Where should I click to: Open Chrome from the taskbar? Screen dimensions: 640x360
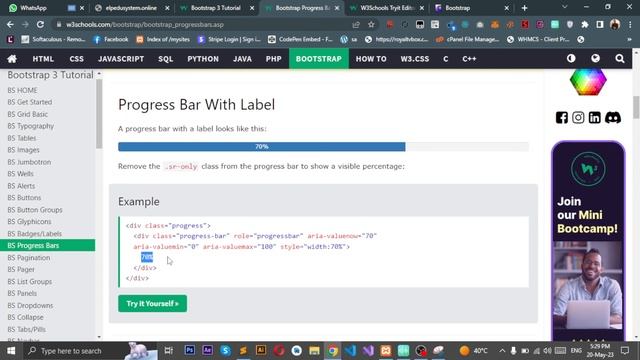[333, 351]
